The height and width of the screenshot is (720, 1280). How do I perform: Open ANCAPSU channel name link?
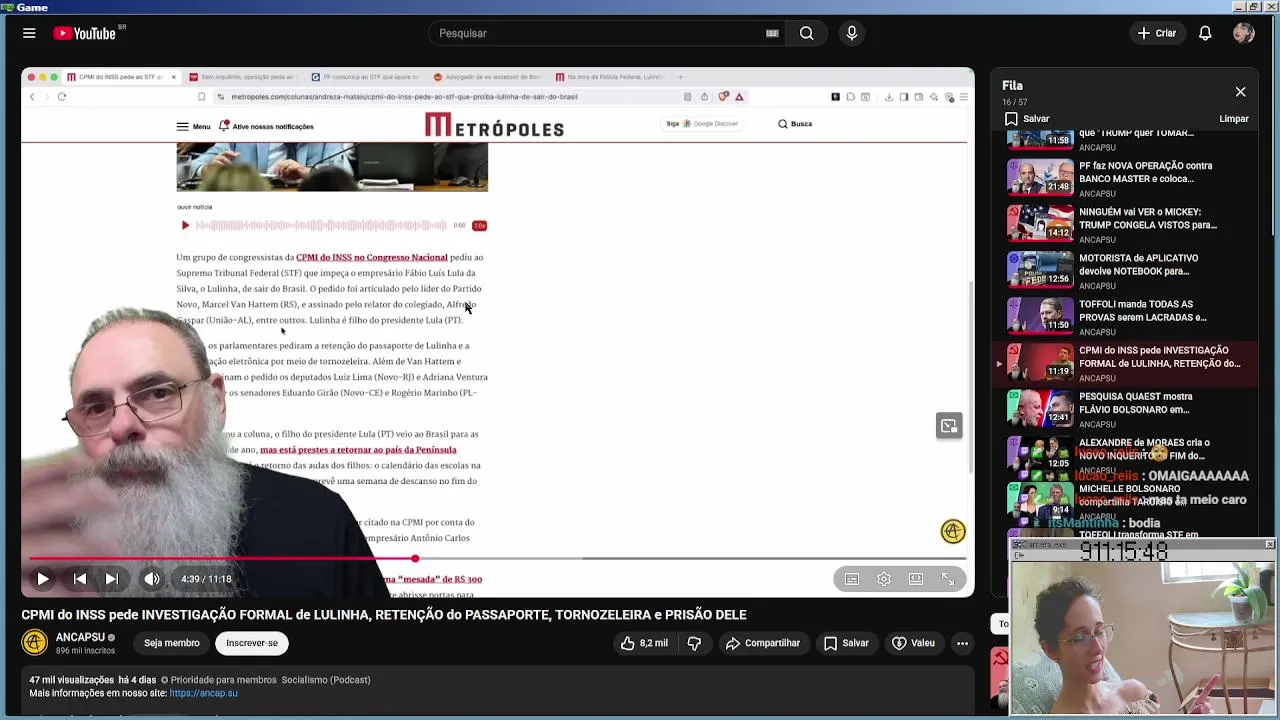click(x=80, y=637)
